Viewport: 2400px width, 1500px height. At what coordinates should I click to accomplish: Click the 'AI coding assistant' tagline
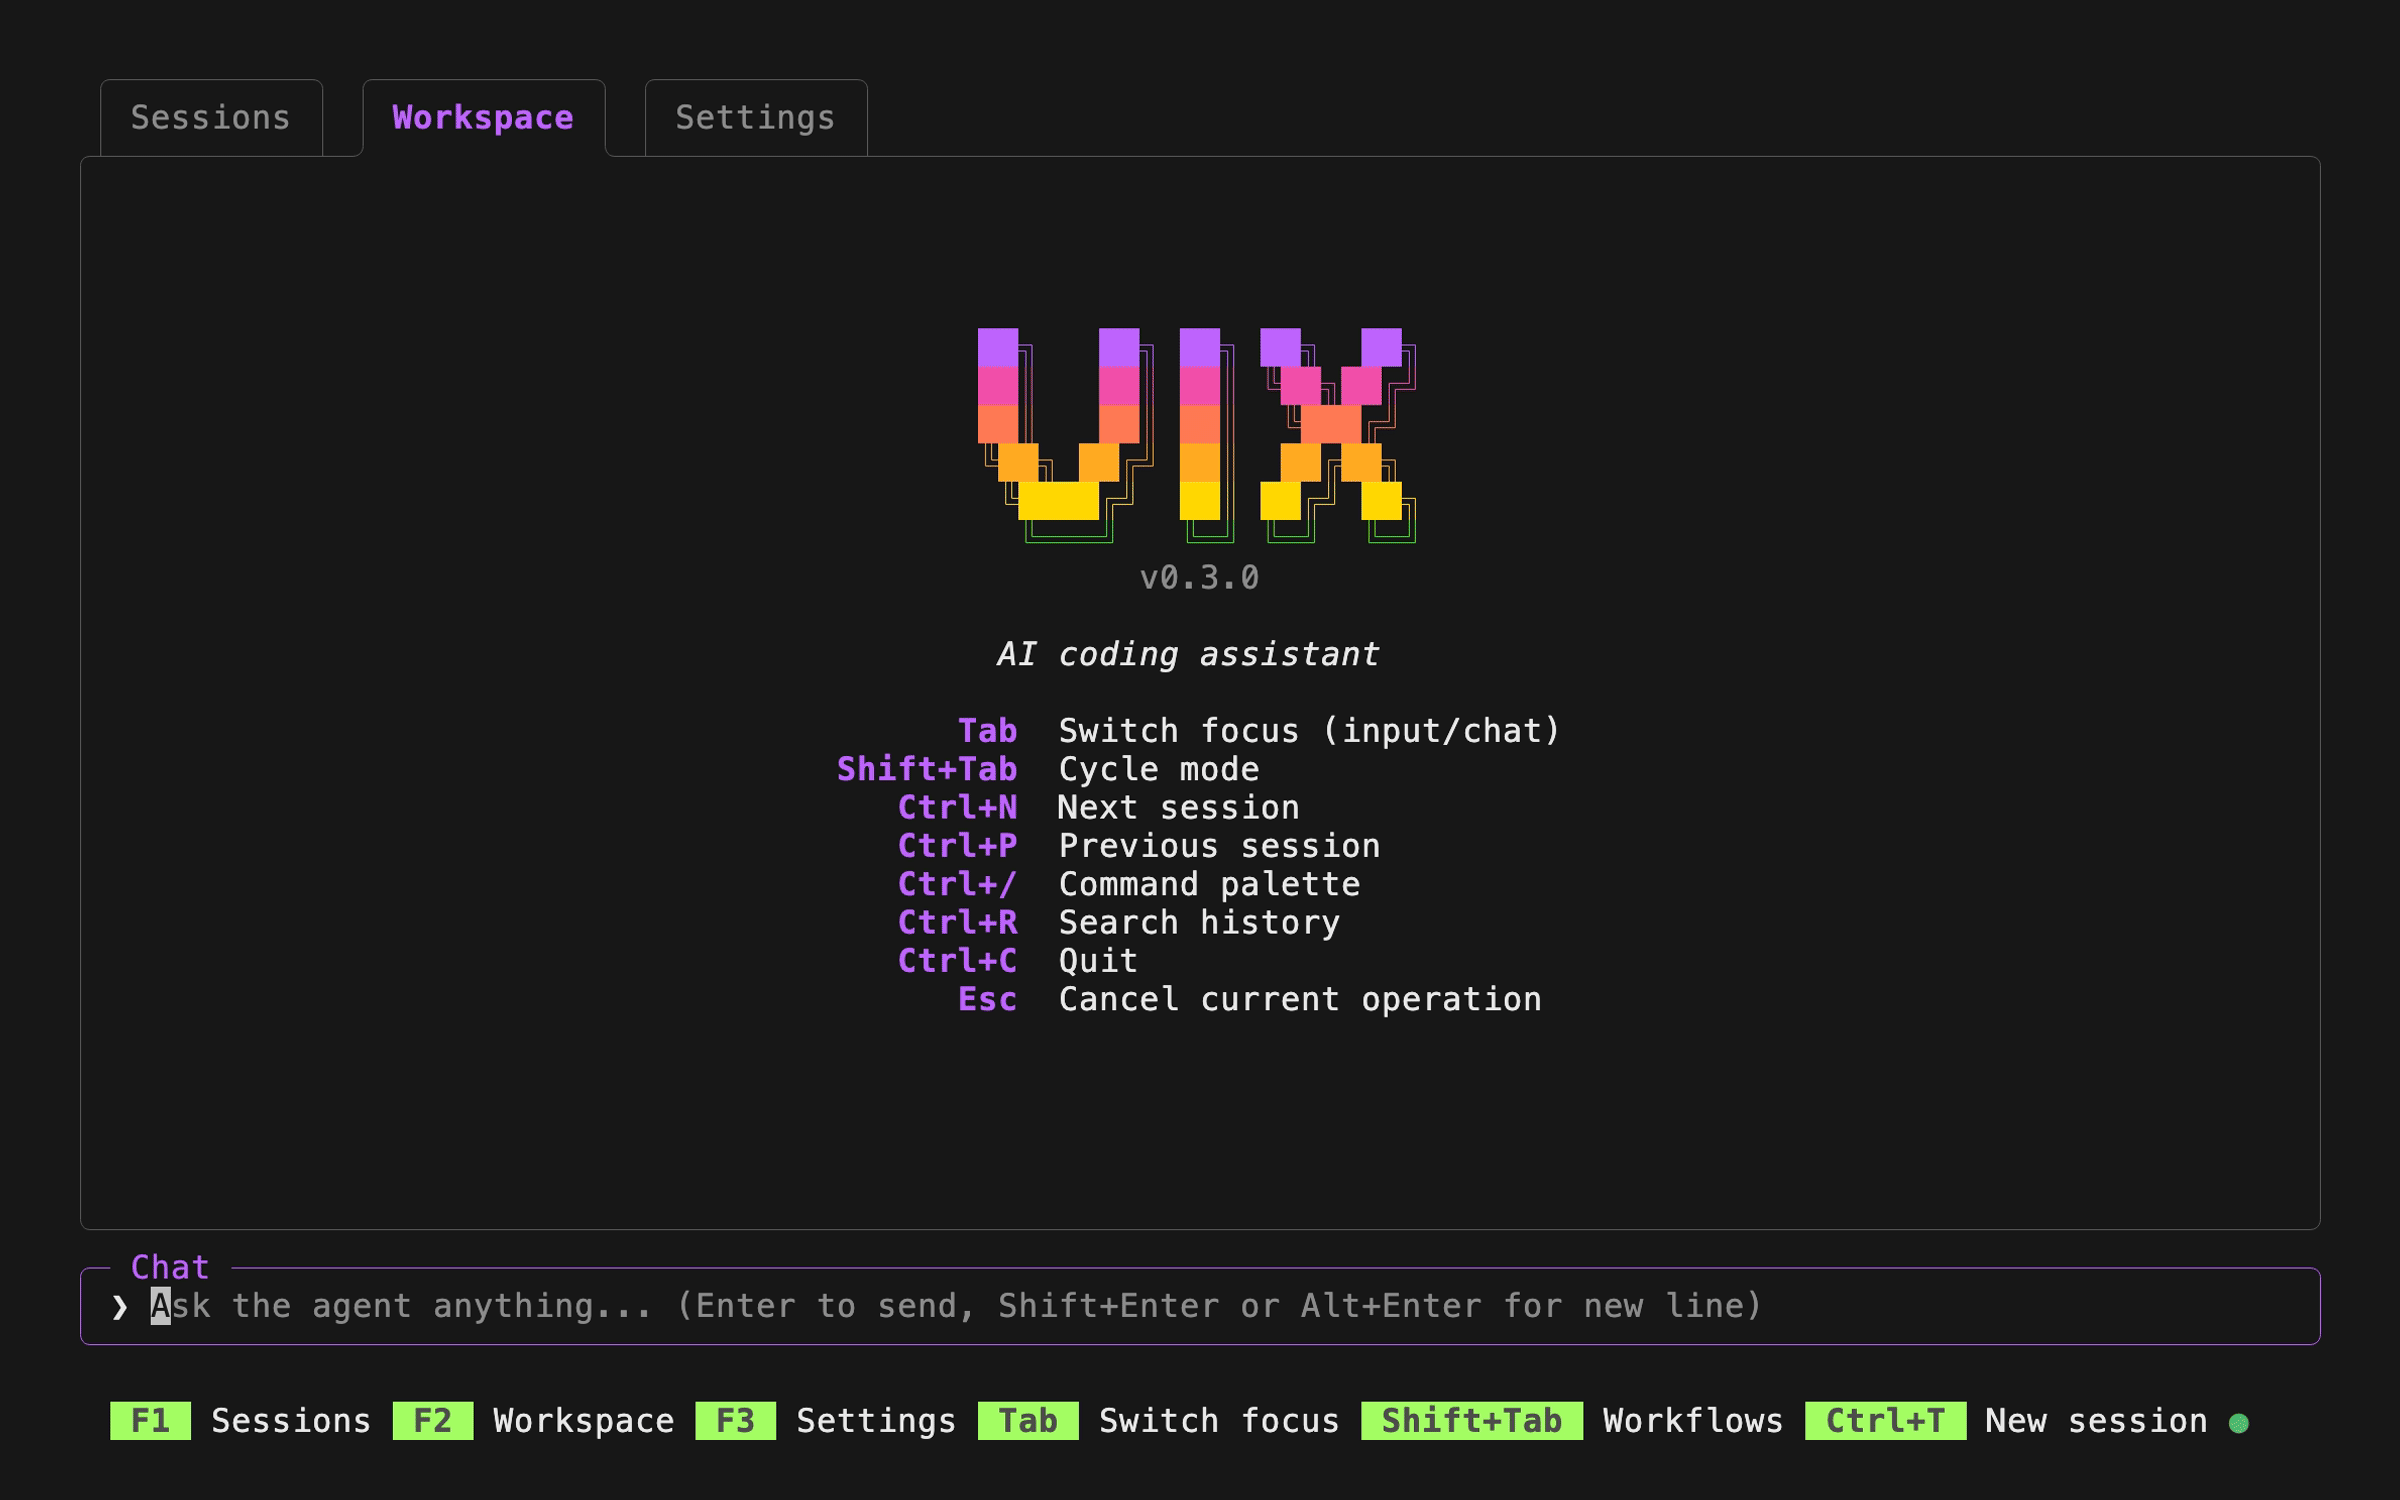tap(1188, 654)
